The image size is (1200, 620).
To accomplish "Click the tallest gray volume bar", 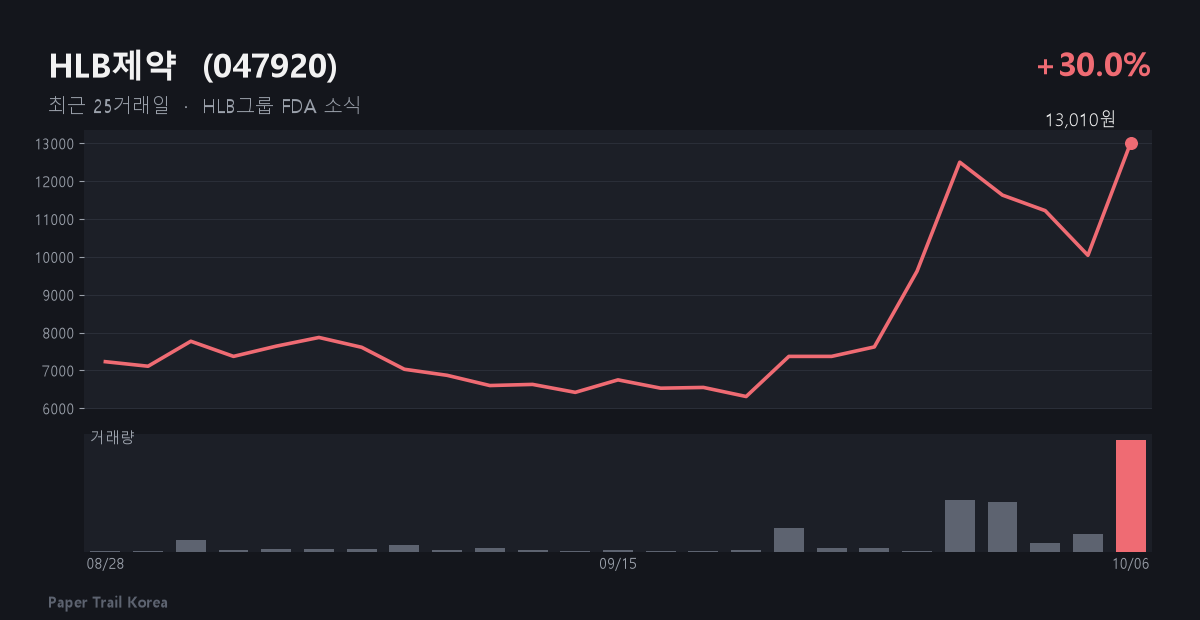I will coord(960,526).
